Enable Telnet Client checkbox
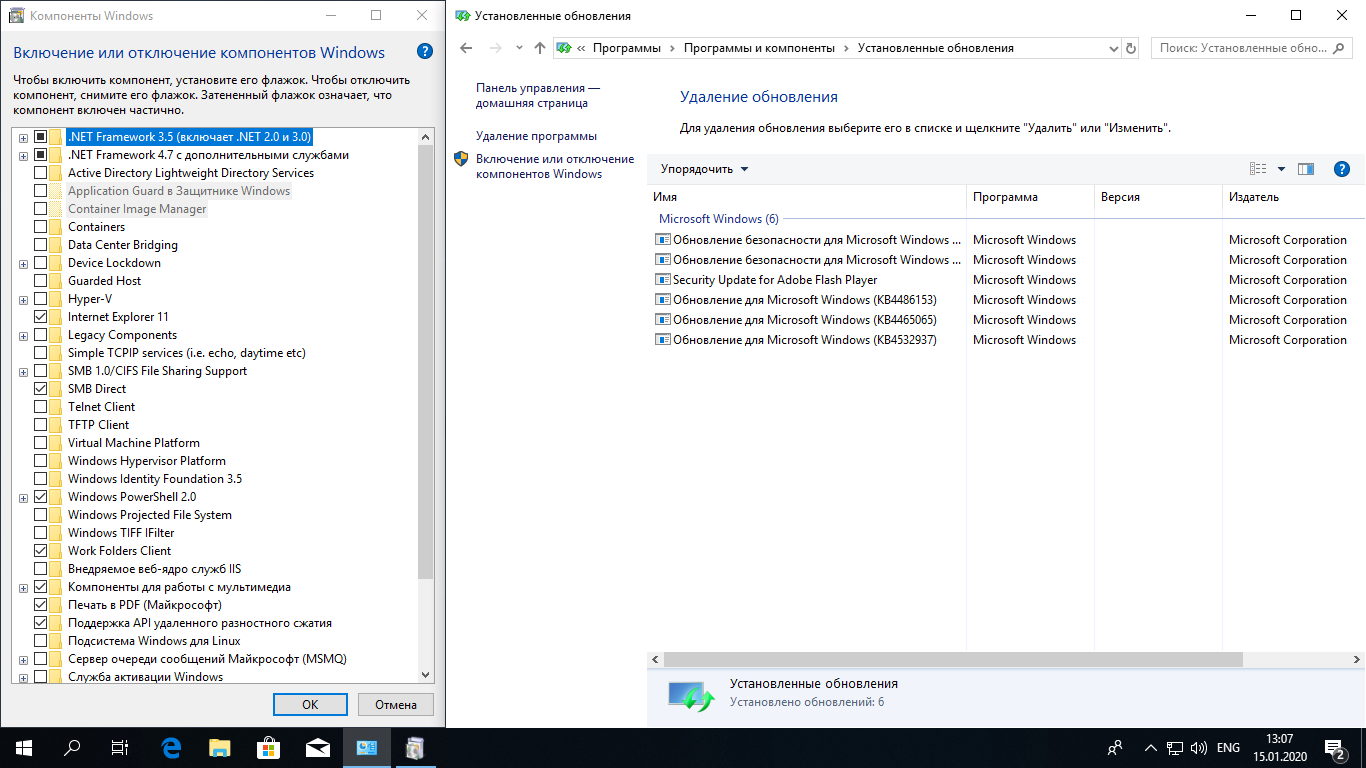The height and width of the screenshot is (768, 1366). coord(41,407)
